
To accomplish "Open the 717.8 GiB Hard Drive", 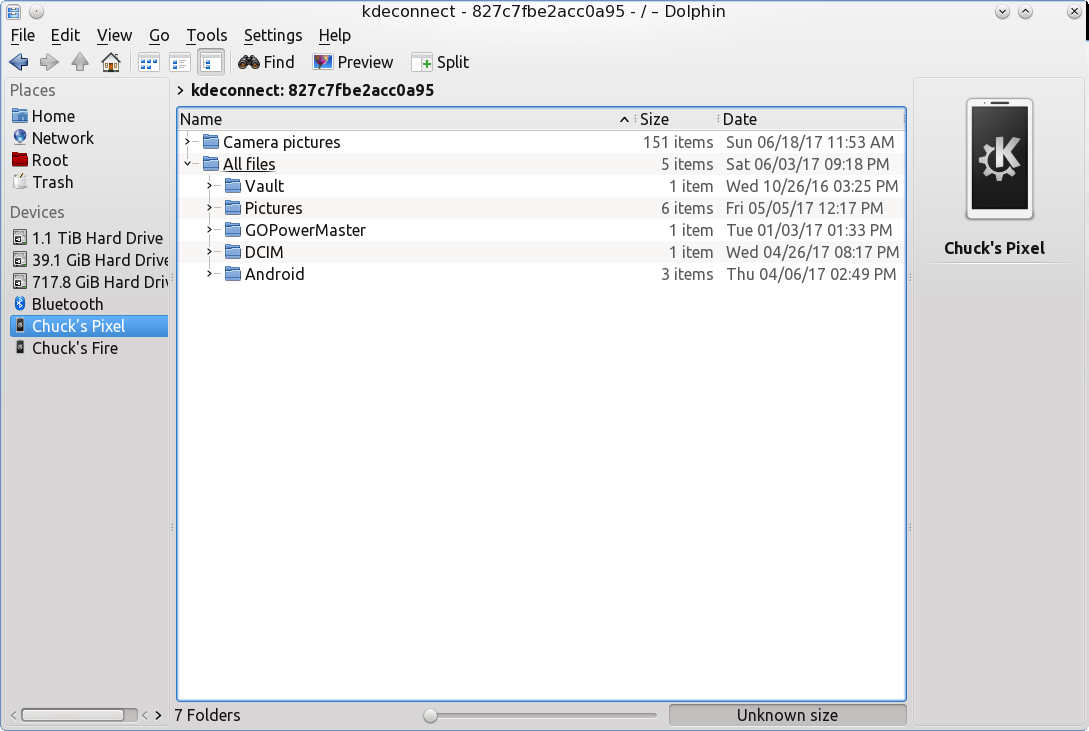I will click(89, 283).
